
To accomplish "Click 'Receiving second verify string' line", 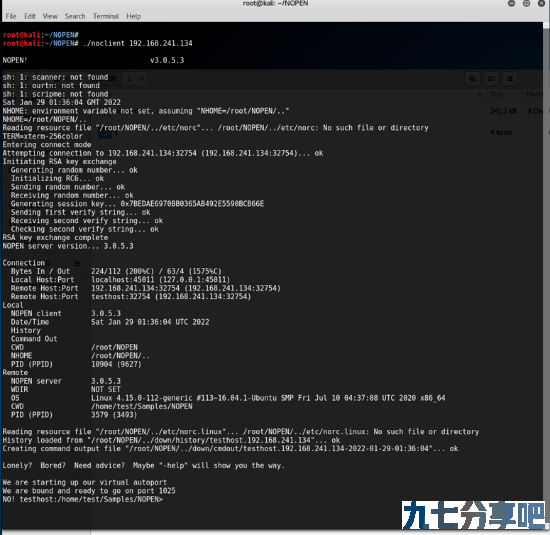I will click(87, 221).
